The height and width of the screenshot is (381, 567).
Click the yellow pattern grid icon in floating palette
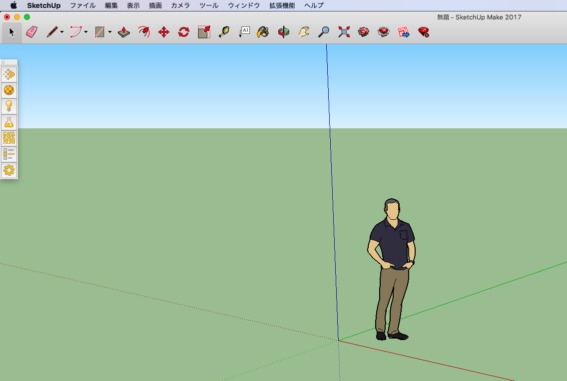pos(9,138)
